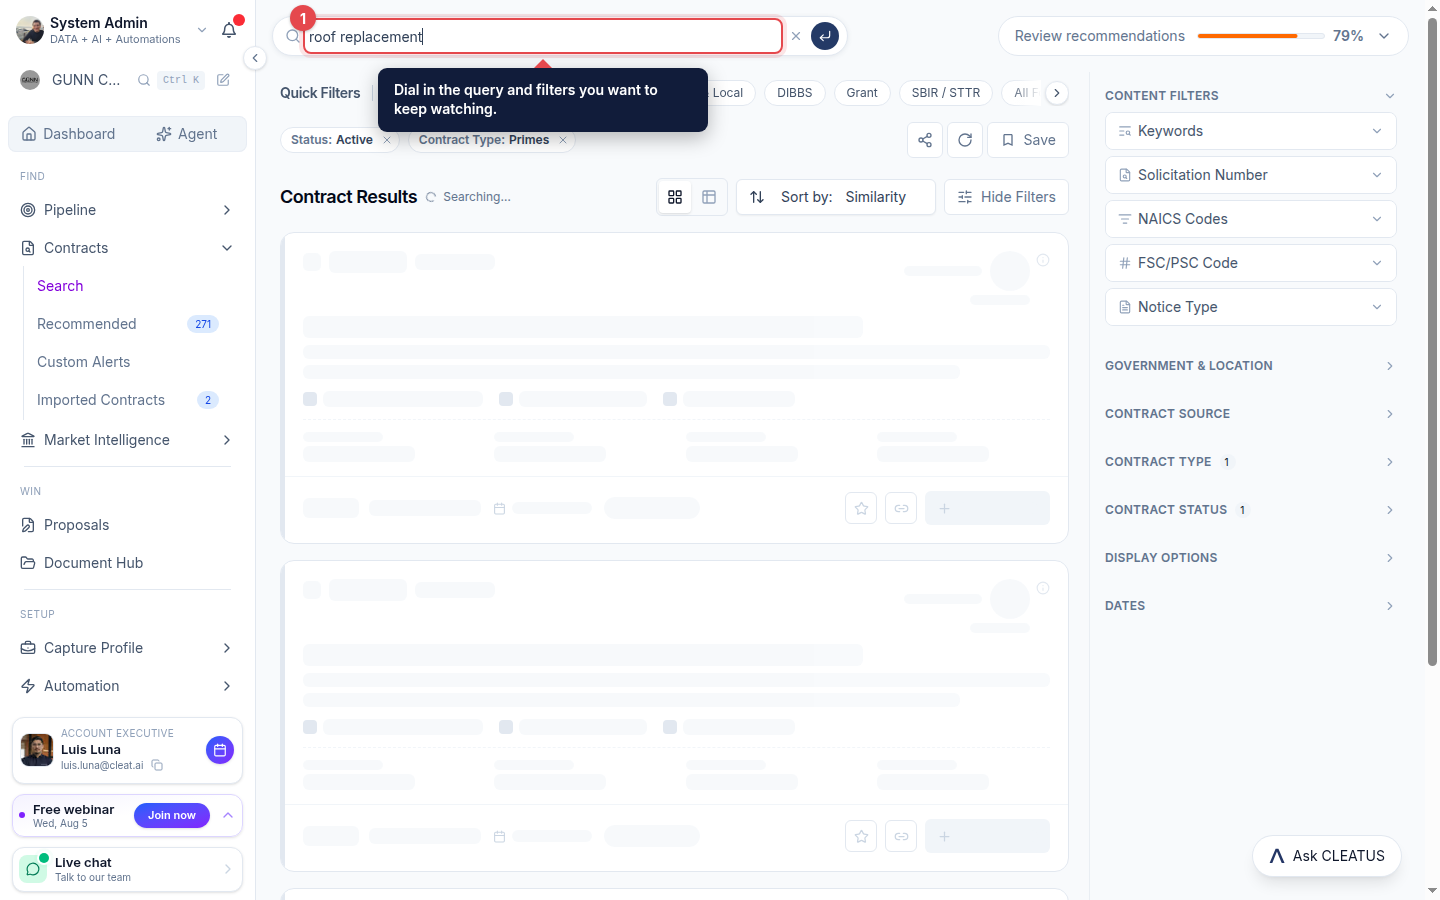This screenshot has height=900, width=1440.
Task: Open Ask CLEATUS assistant
Action: [1326, 856]
